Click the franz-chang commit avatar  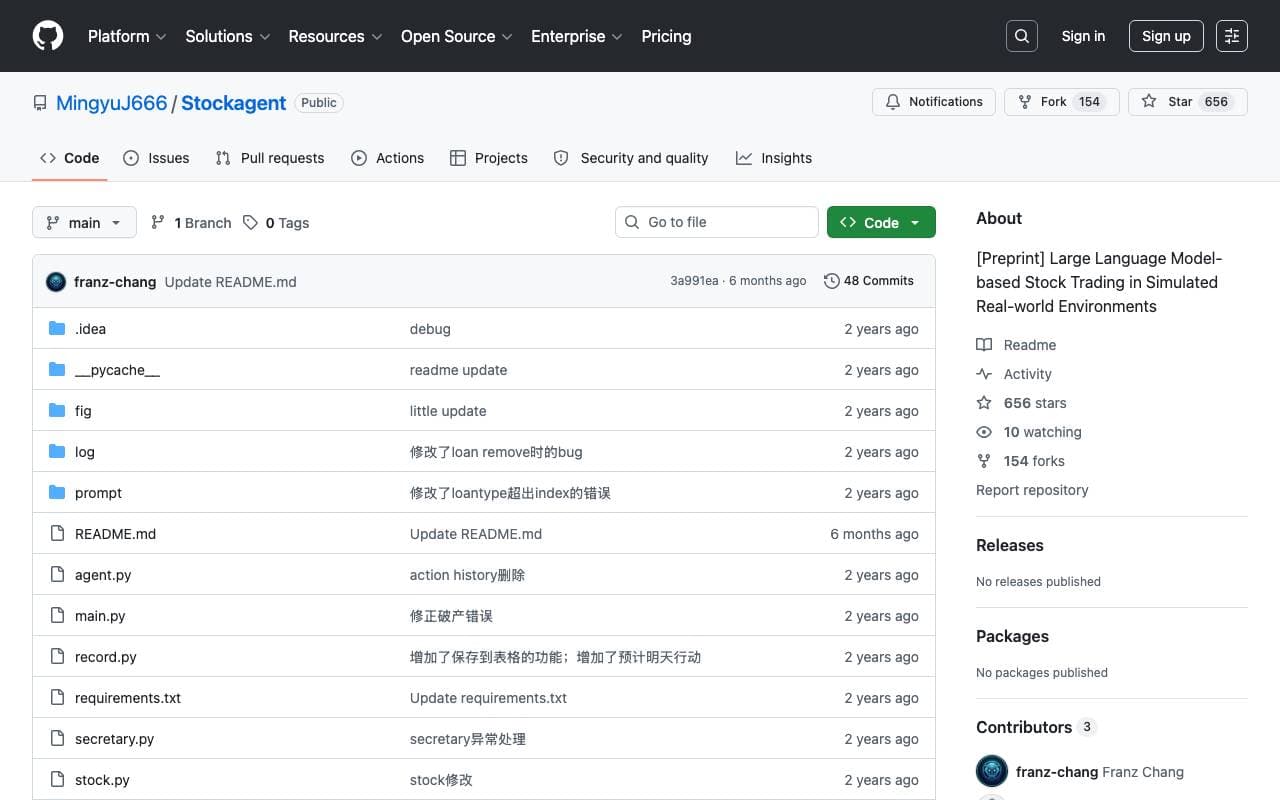coord(56,282)
